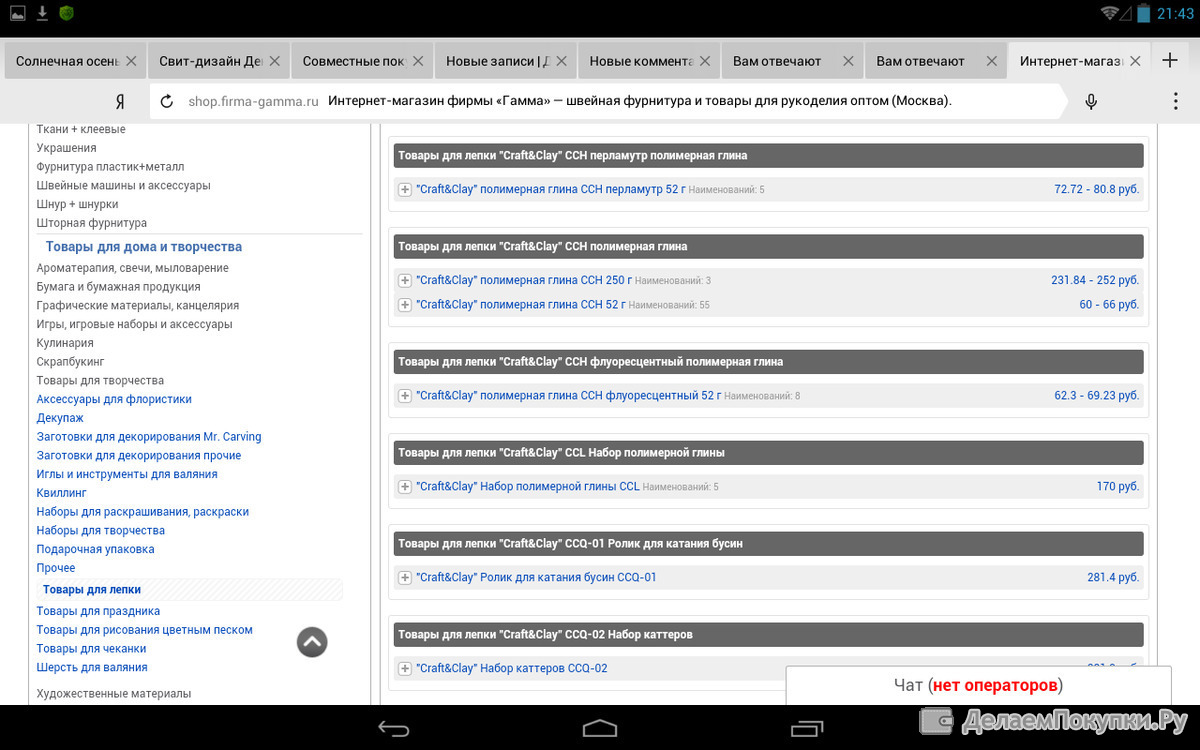Open the "Подарочная упаковка" link
The width and height of the screenshot is (1200, 750).
pyautogui.click(x=96, y=549)
